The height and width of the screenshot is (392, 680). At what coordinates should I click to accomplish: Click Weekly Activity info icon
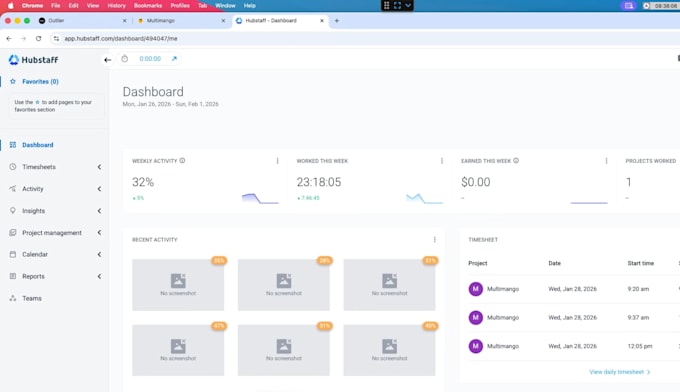182,160
